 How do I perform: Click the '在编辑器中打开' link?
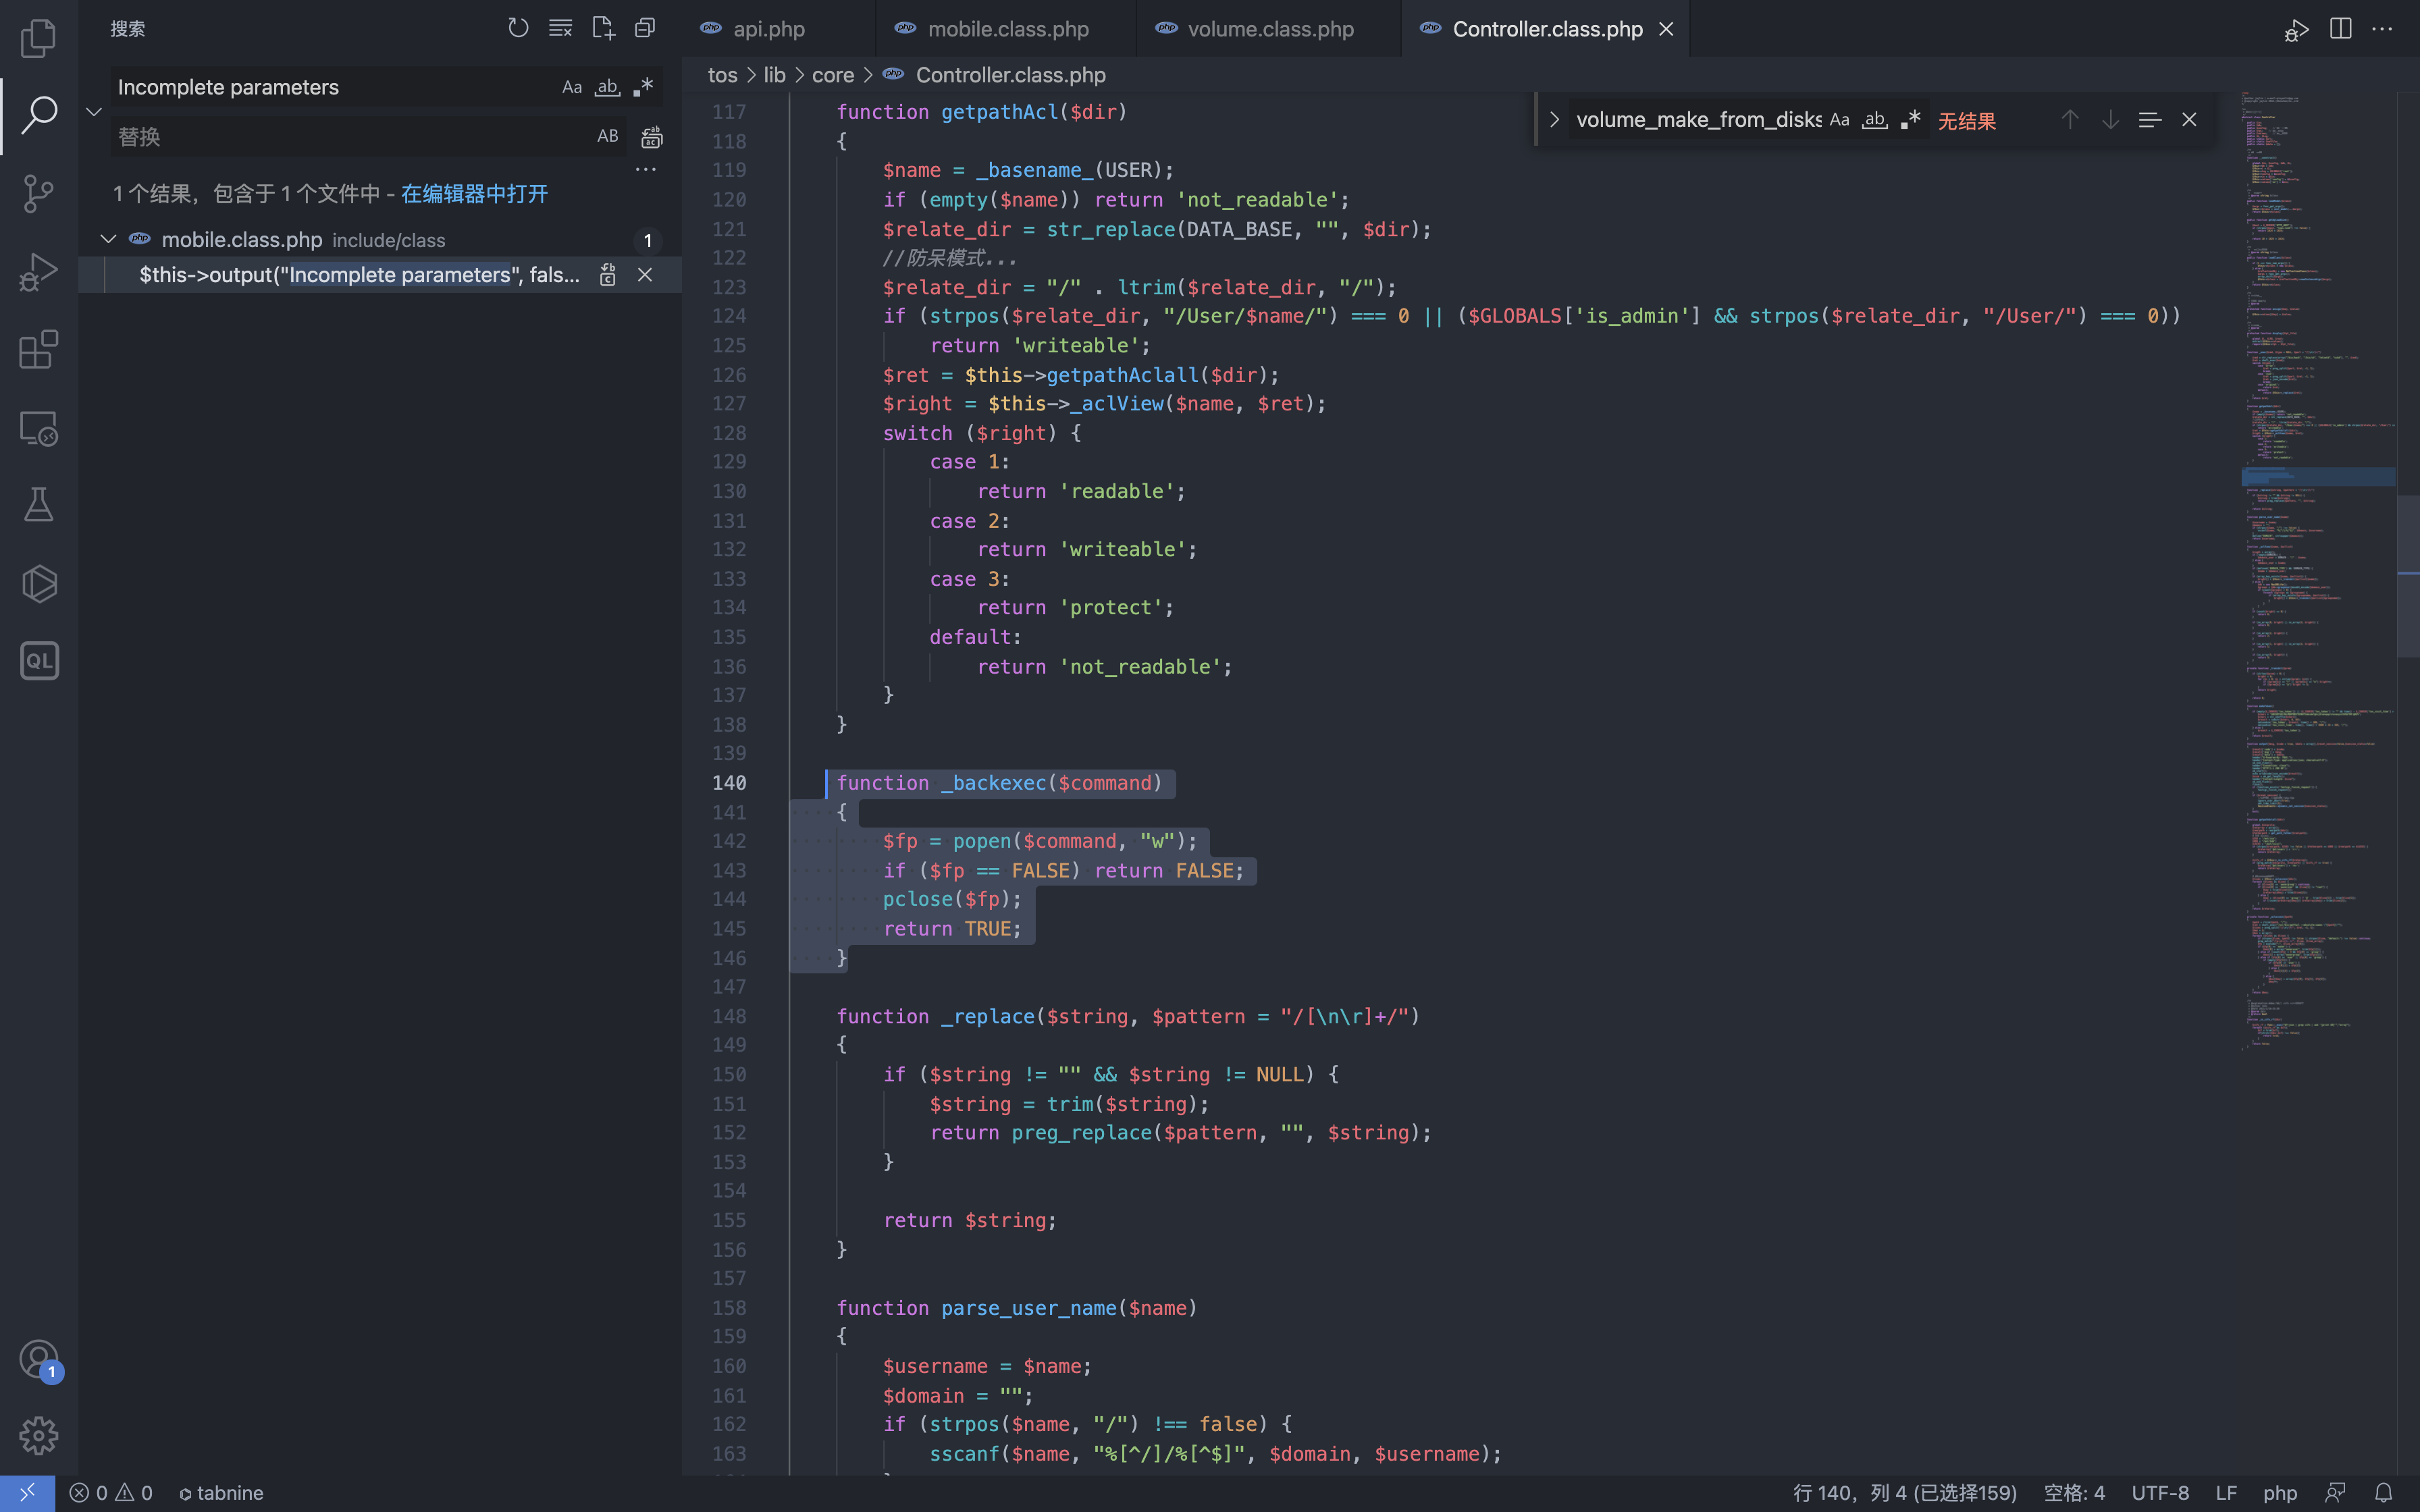click(474, 194)
